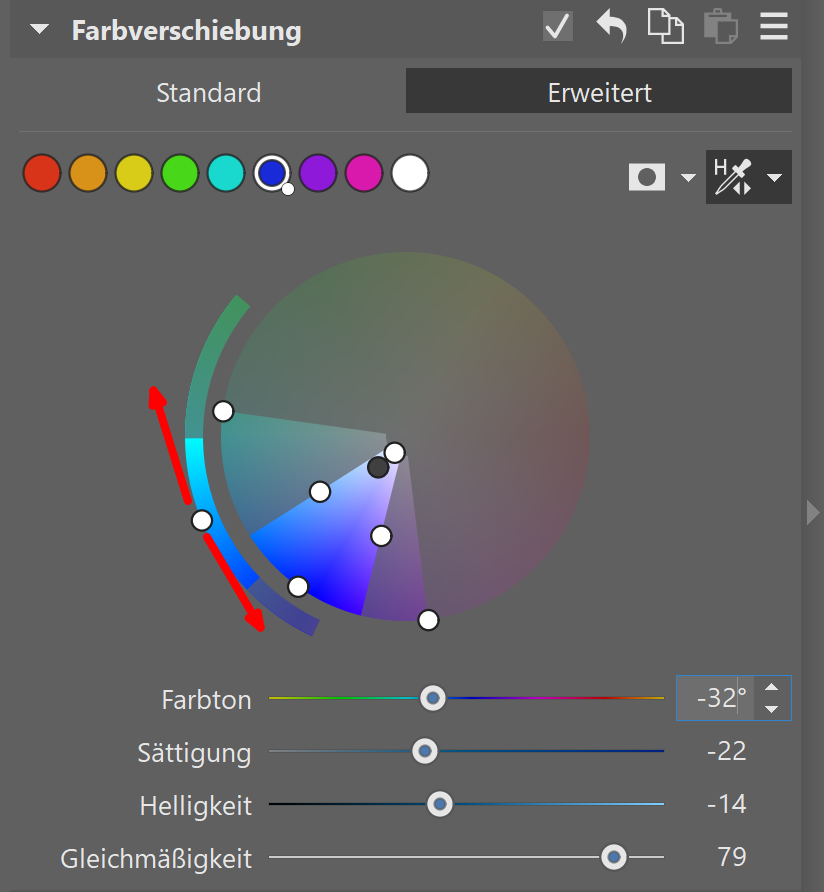The image size is (824, 892).
Task: Select the magenta color swatch
Action: pos(364,173)
